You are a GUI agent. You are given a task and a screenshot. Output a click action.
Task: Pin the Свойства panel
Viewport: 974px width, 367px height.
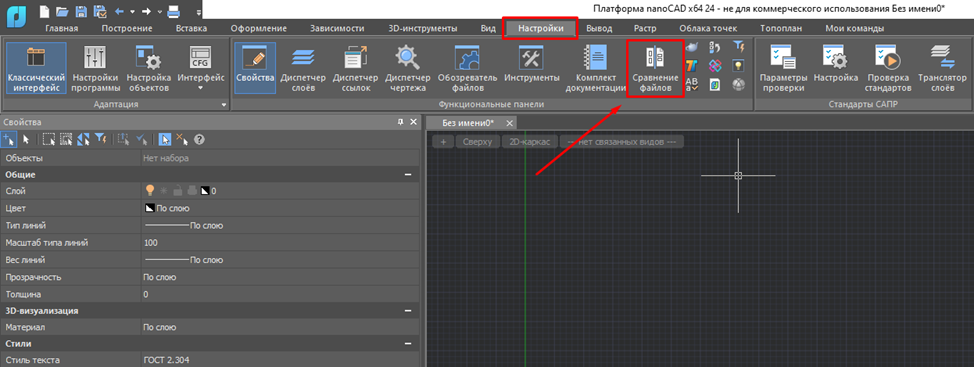401,122
